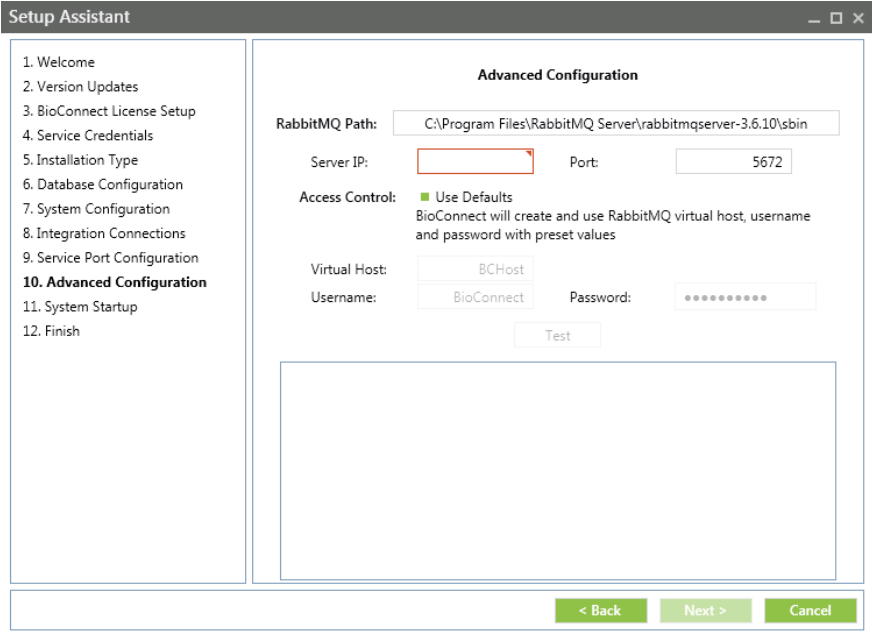Click the Test connection button
Viewport: 872px width, 633px height.
pos(557,336)
